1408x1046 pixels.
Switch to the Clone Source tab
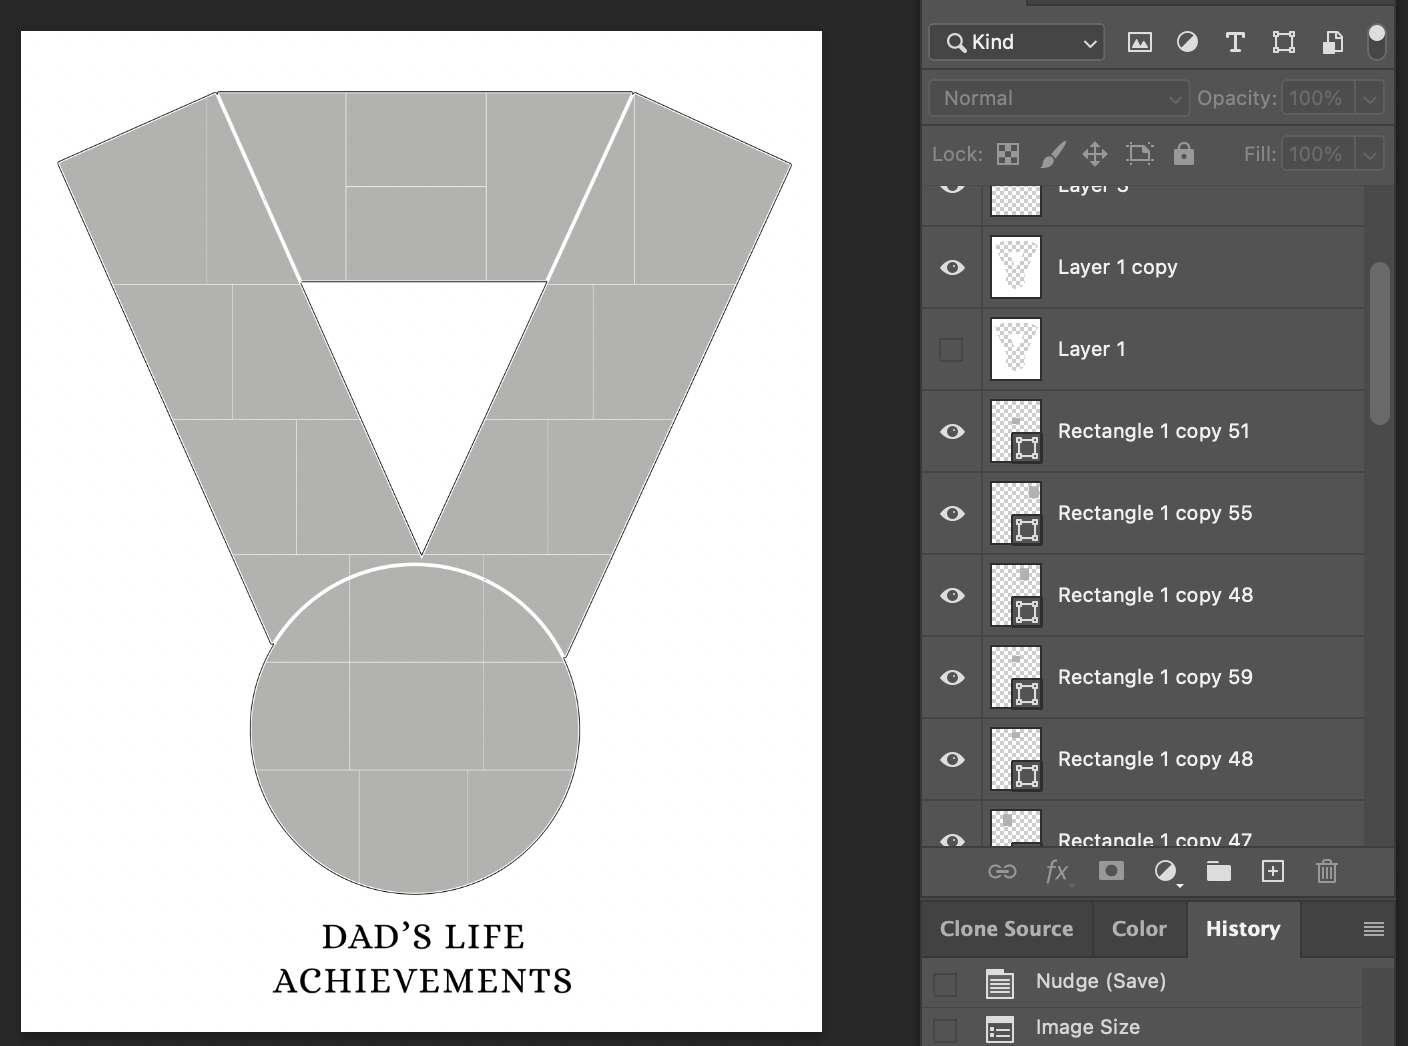[x=1006, y=929]
